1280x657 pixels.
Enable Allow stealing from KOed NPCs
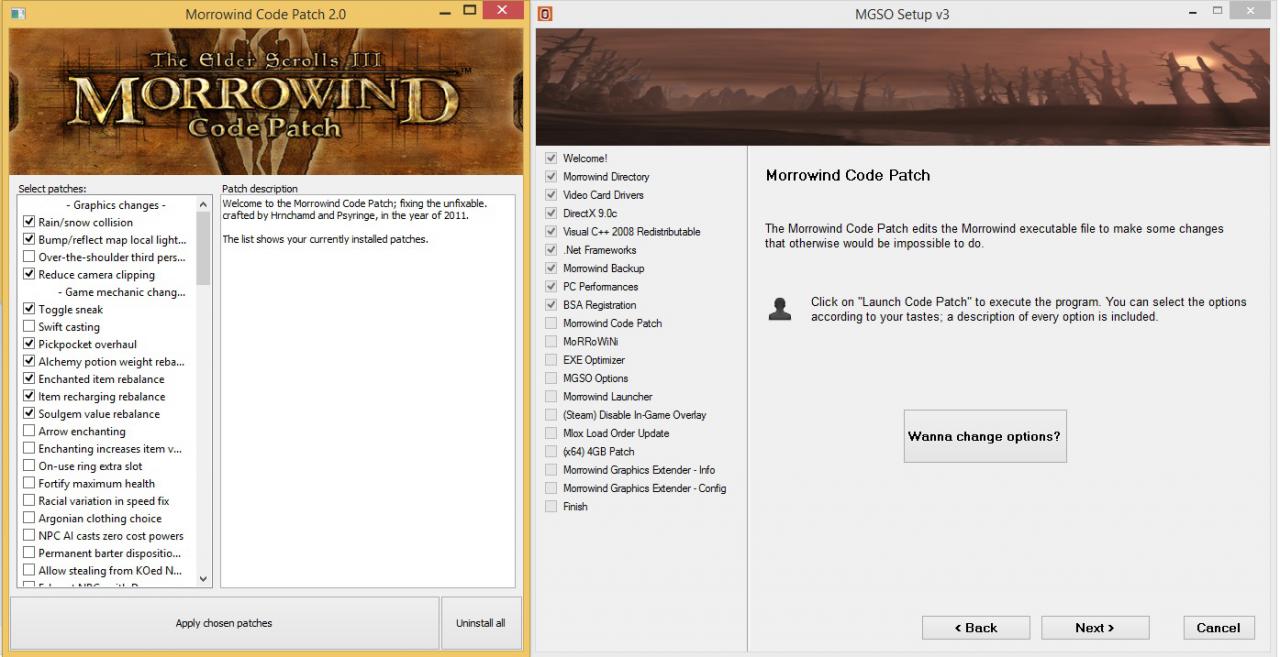(x=29, y=570)
